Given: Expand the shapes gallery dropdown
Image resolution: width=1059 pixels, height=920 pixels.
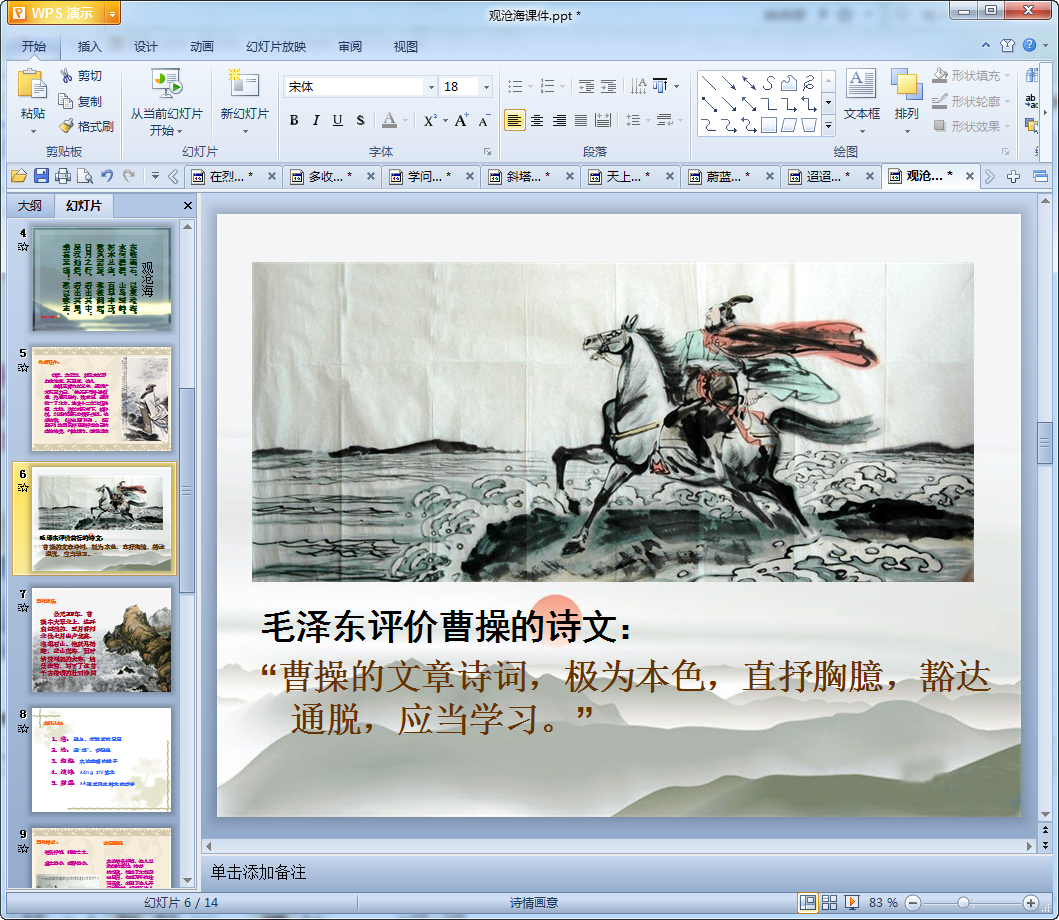Looking at the screenshot, I should pyautogui.click(x=828, y=126).
